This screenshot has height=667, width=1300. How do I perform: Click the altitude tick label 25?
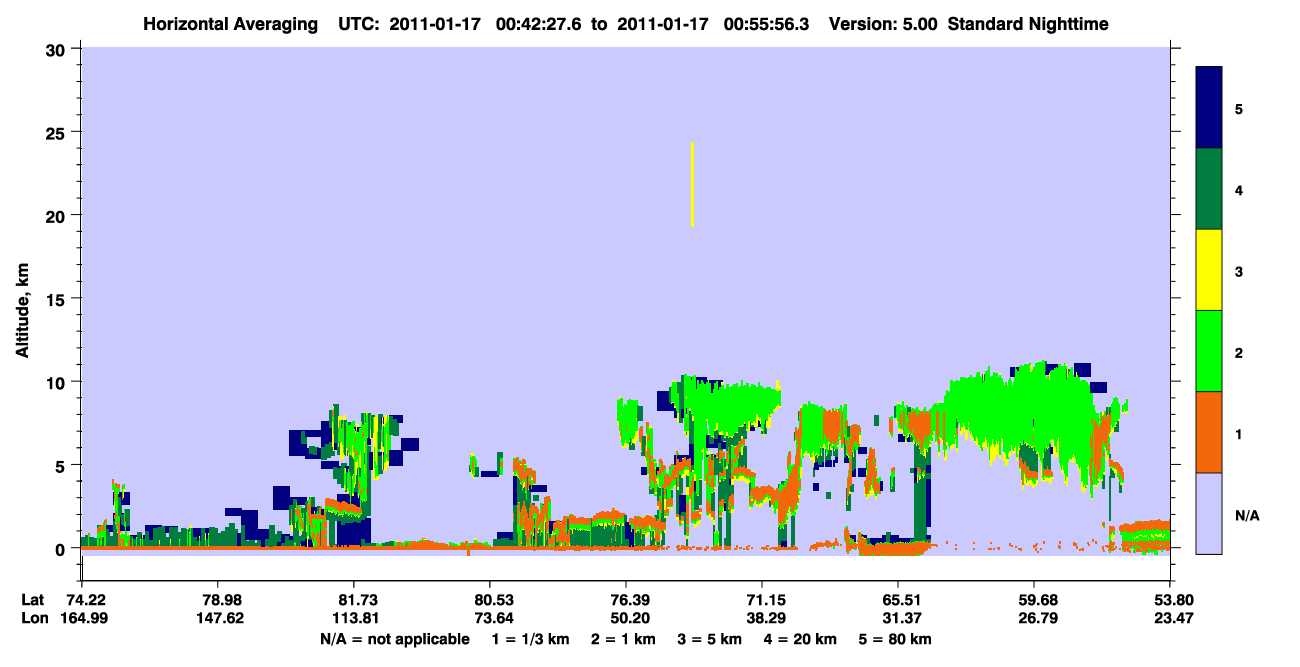tap(57, 132)
